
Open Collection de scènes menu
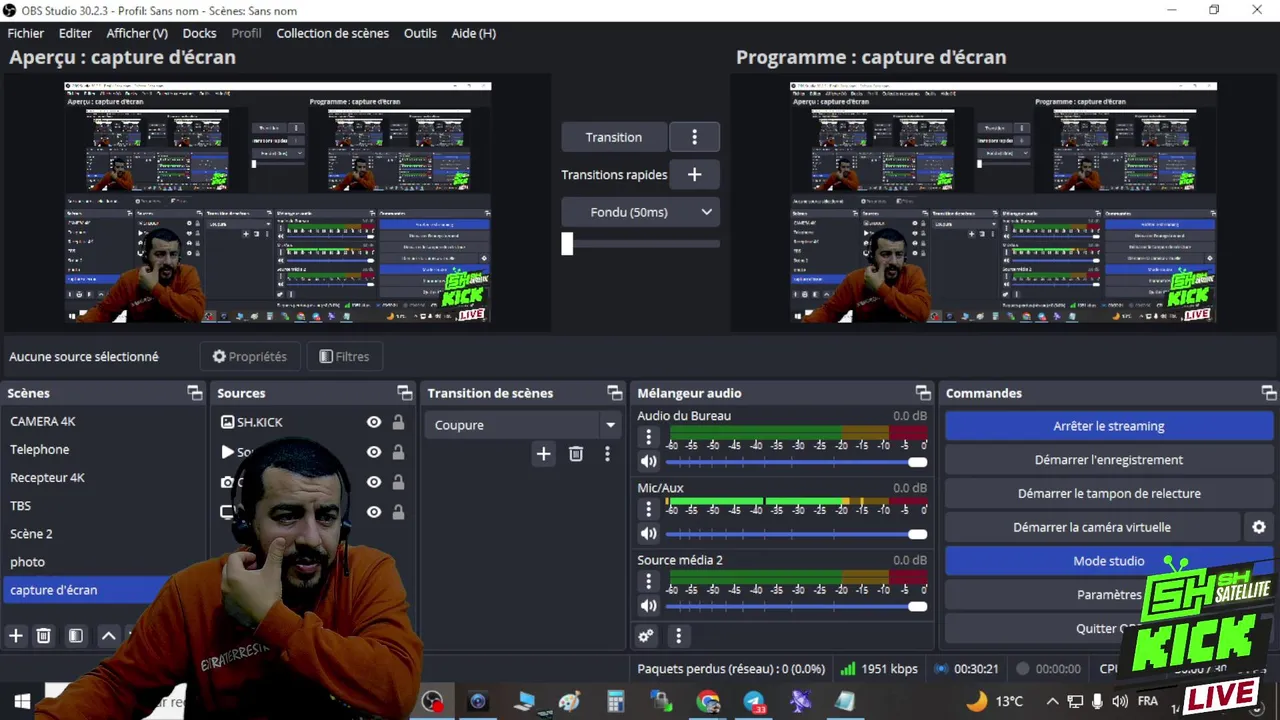pos(333,33)
